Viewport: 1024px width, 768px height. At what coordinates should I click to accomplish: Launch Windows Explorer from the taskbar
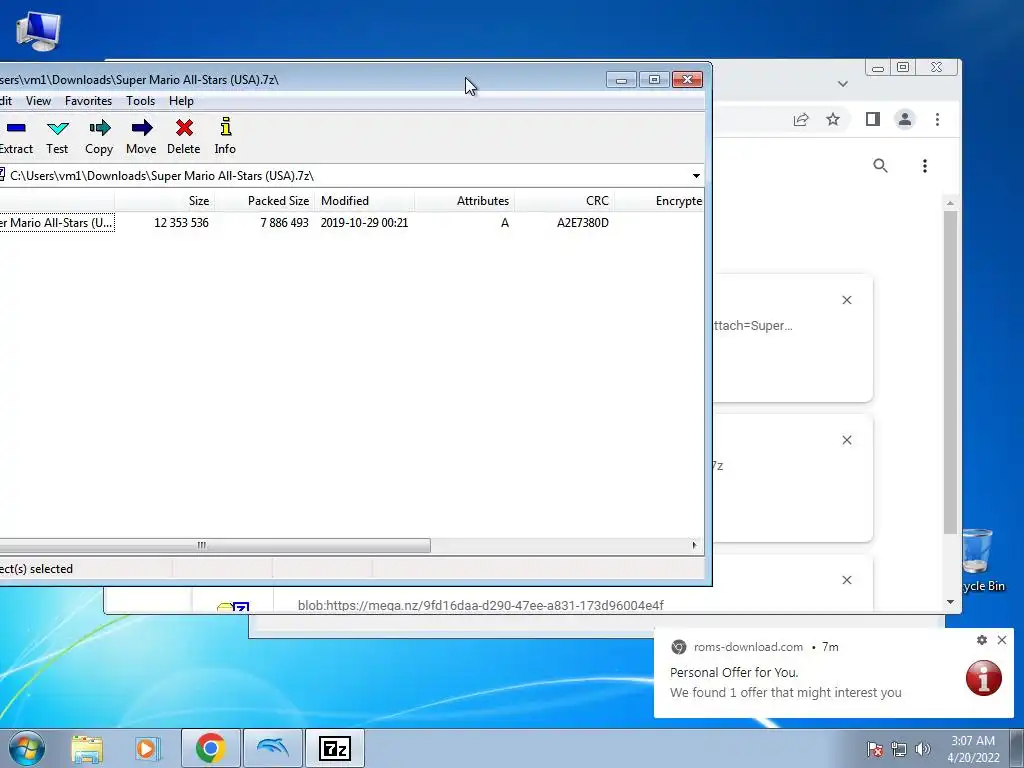pos(87,748)
